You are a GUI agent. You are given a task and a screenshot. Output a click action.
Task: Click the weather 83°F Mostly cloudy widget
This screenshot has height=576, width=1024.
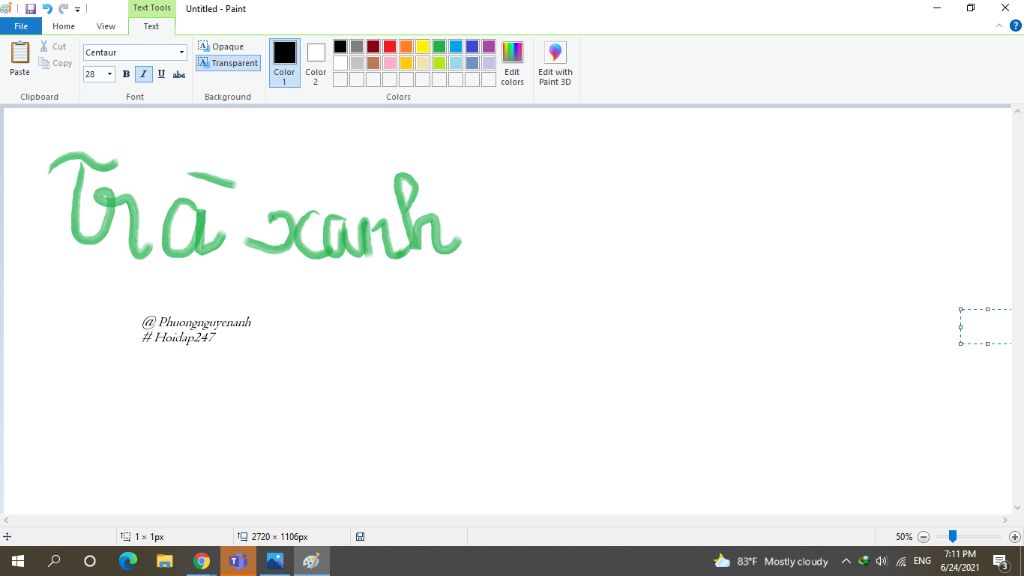pos(771,561)
